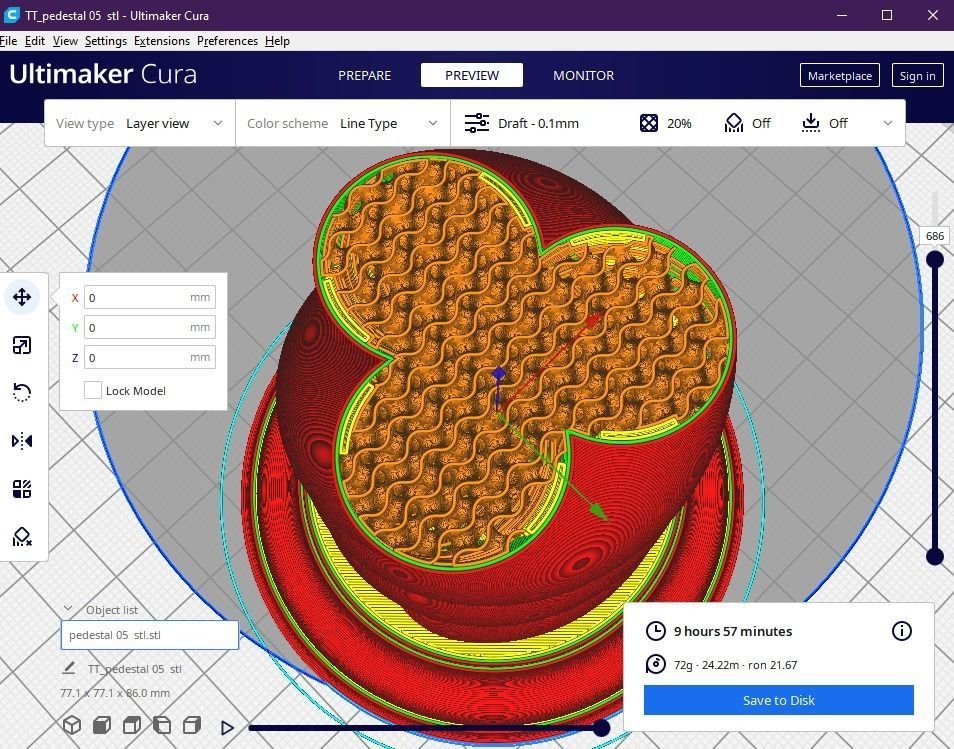Open the View menu

tap(65, 41)
